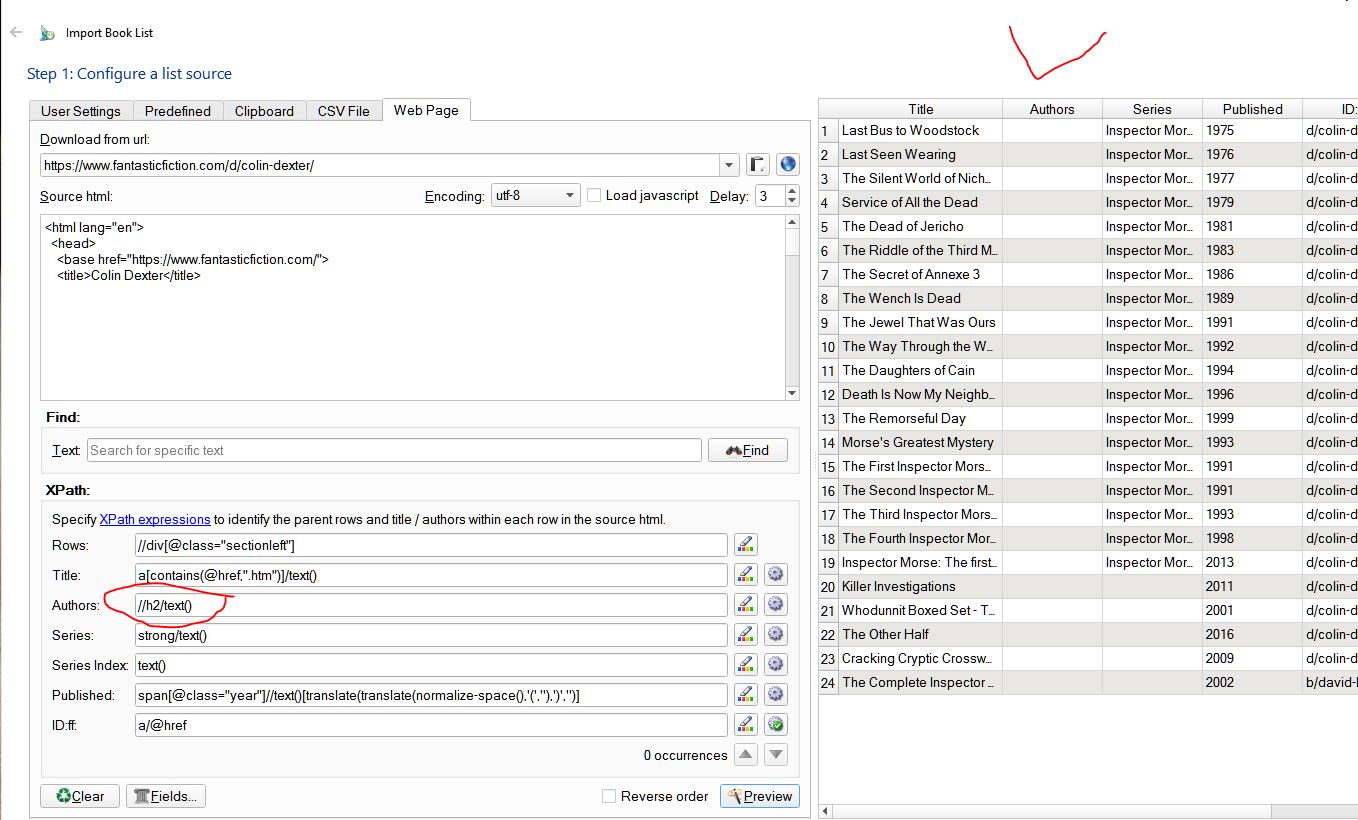Viewport: 1358px width, 820px height.
Task: Increase the Delay value with up arrow
Action: click(792, 190)
